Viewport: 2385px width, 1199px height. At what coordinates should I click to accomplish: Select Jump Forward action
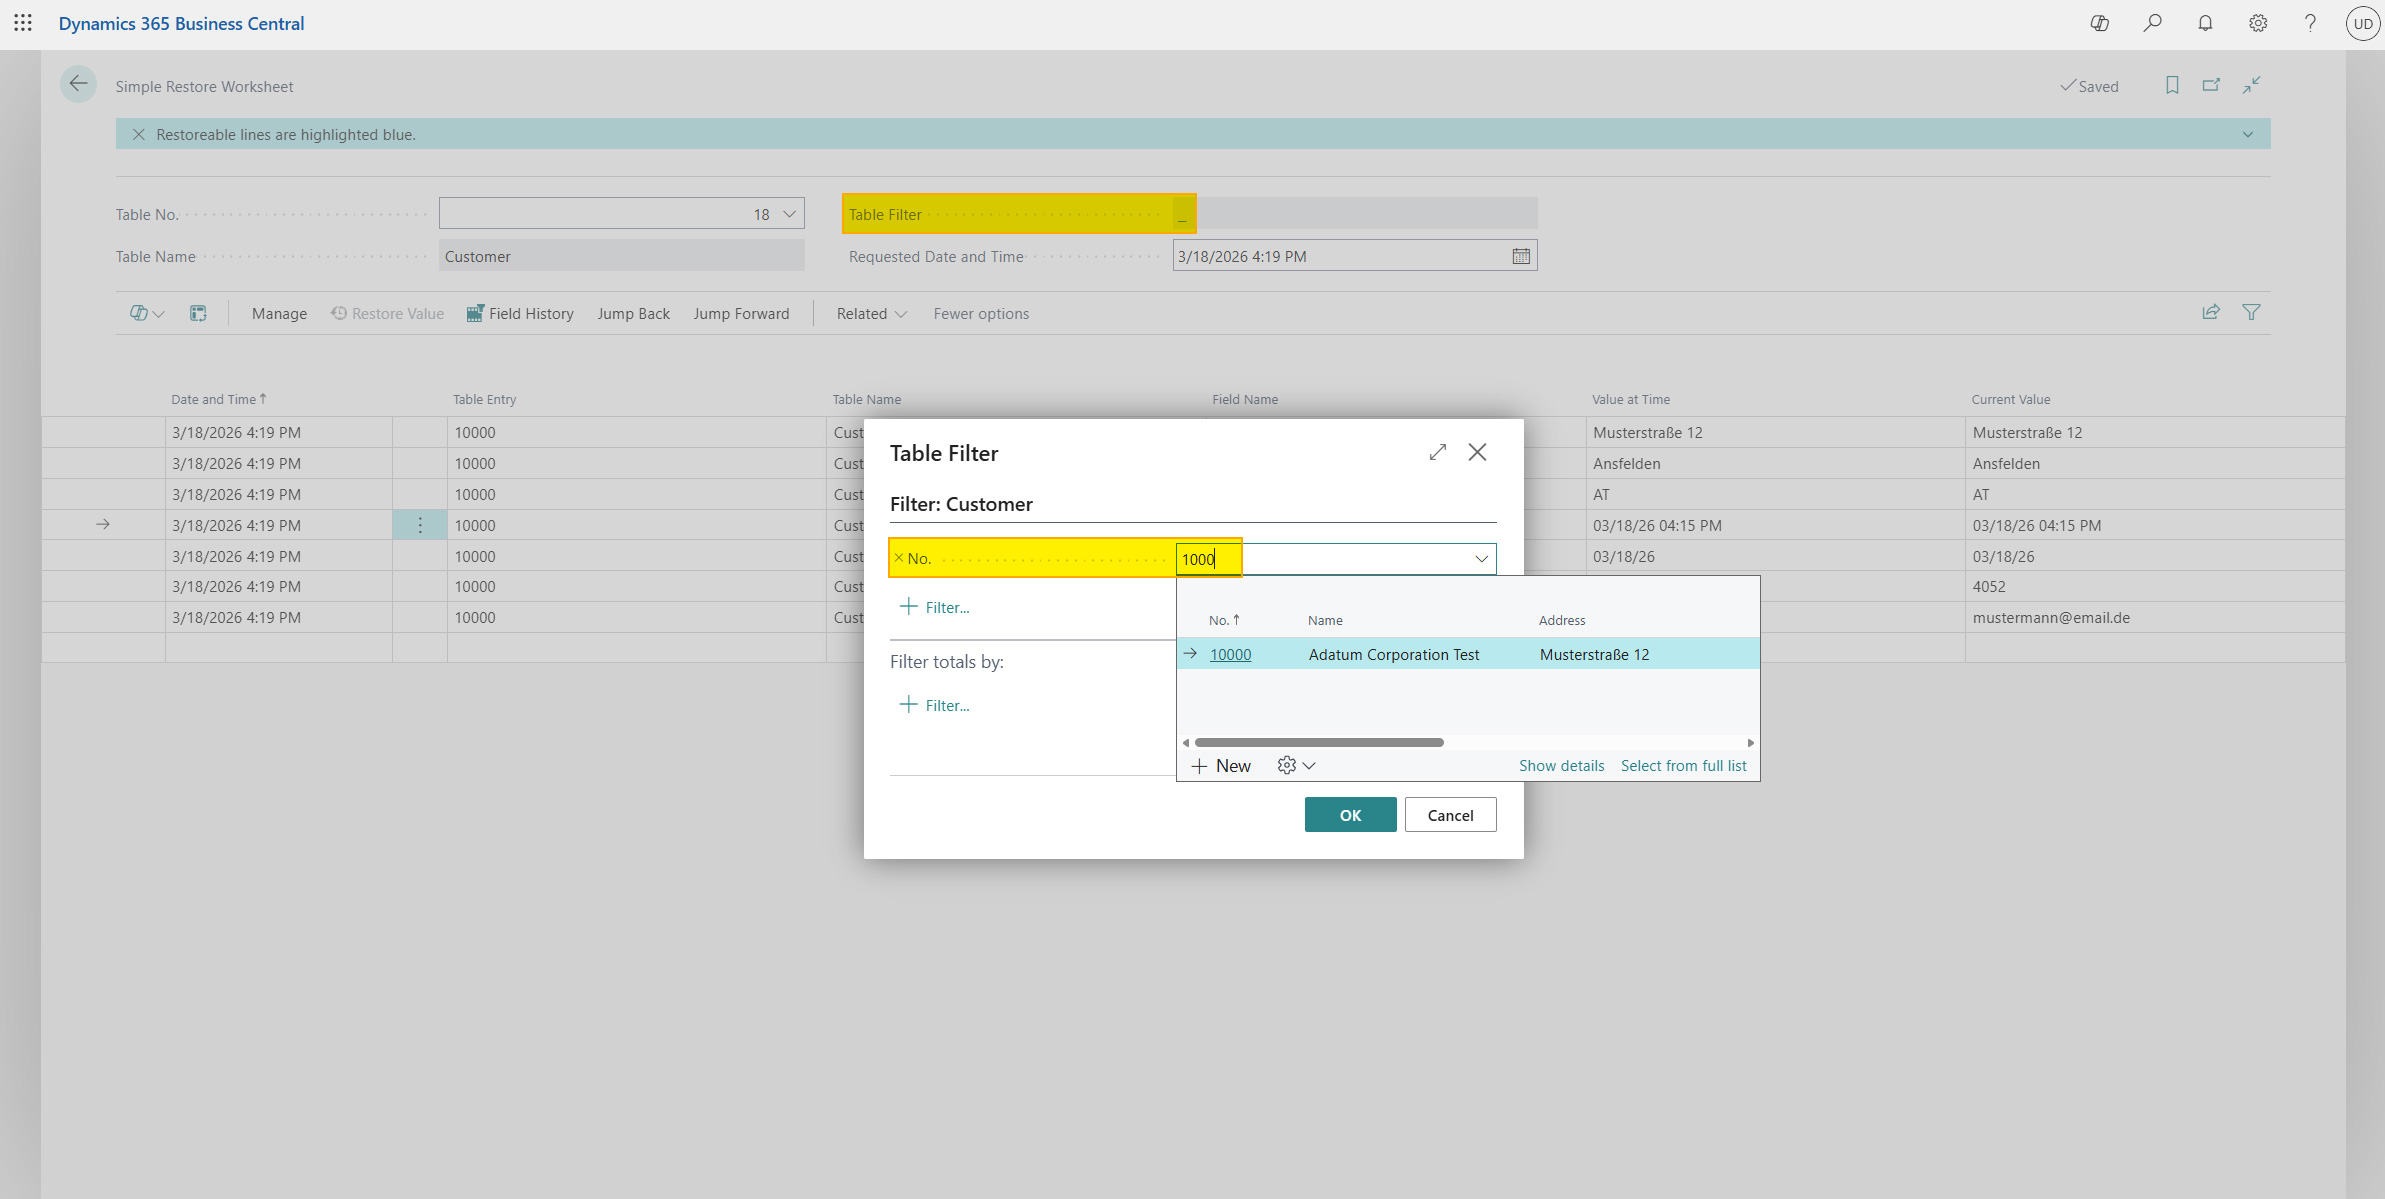click(741, 314)
